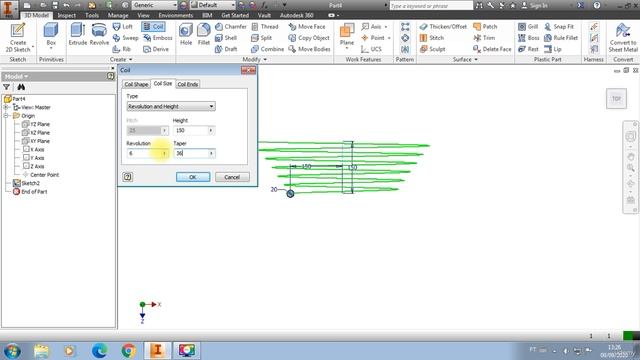Open Coil dialog help button

point(127,177)
